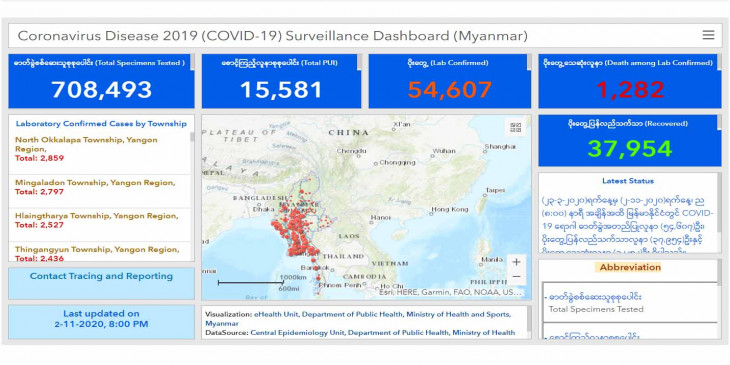730x365 pixels.
Task: Open the basemap gallery grid icon on the map
Action: 515,127
